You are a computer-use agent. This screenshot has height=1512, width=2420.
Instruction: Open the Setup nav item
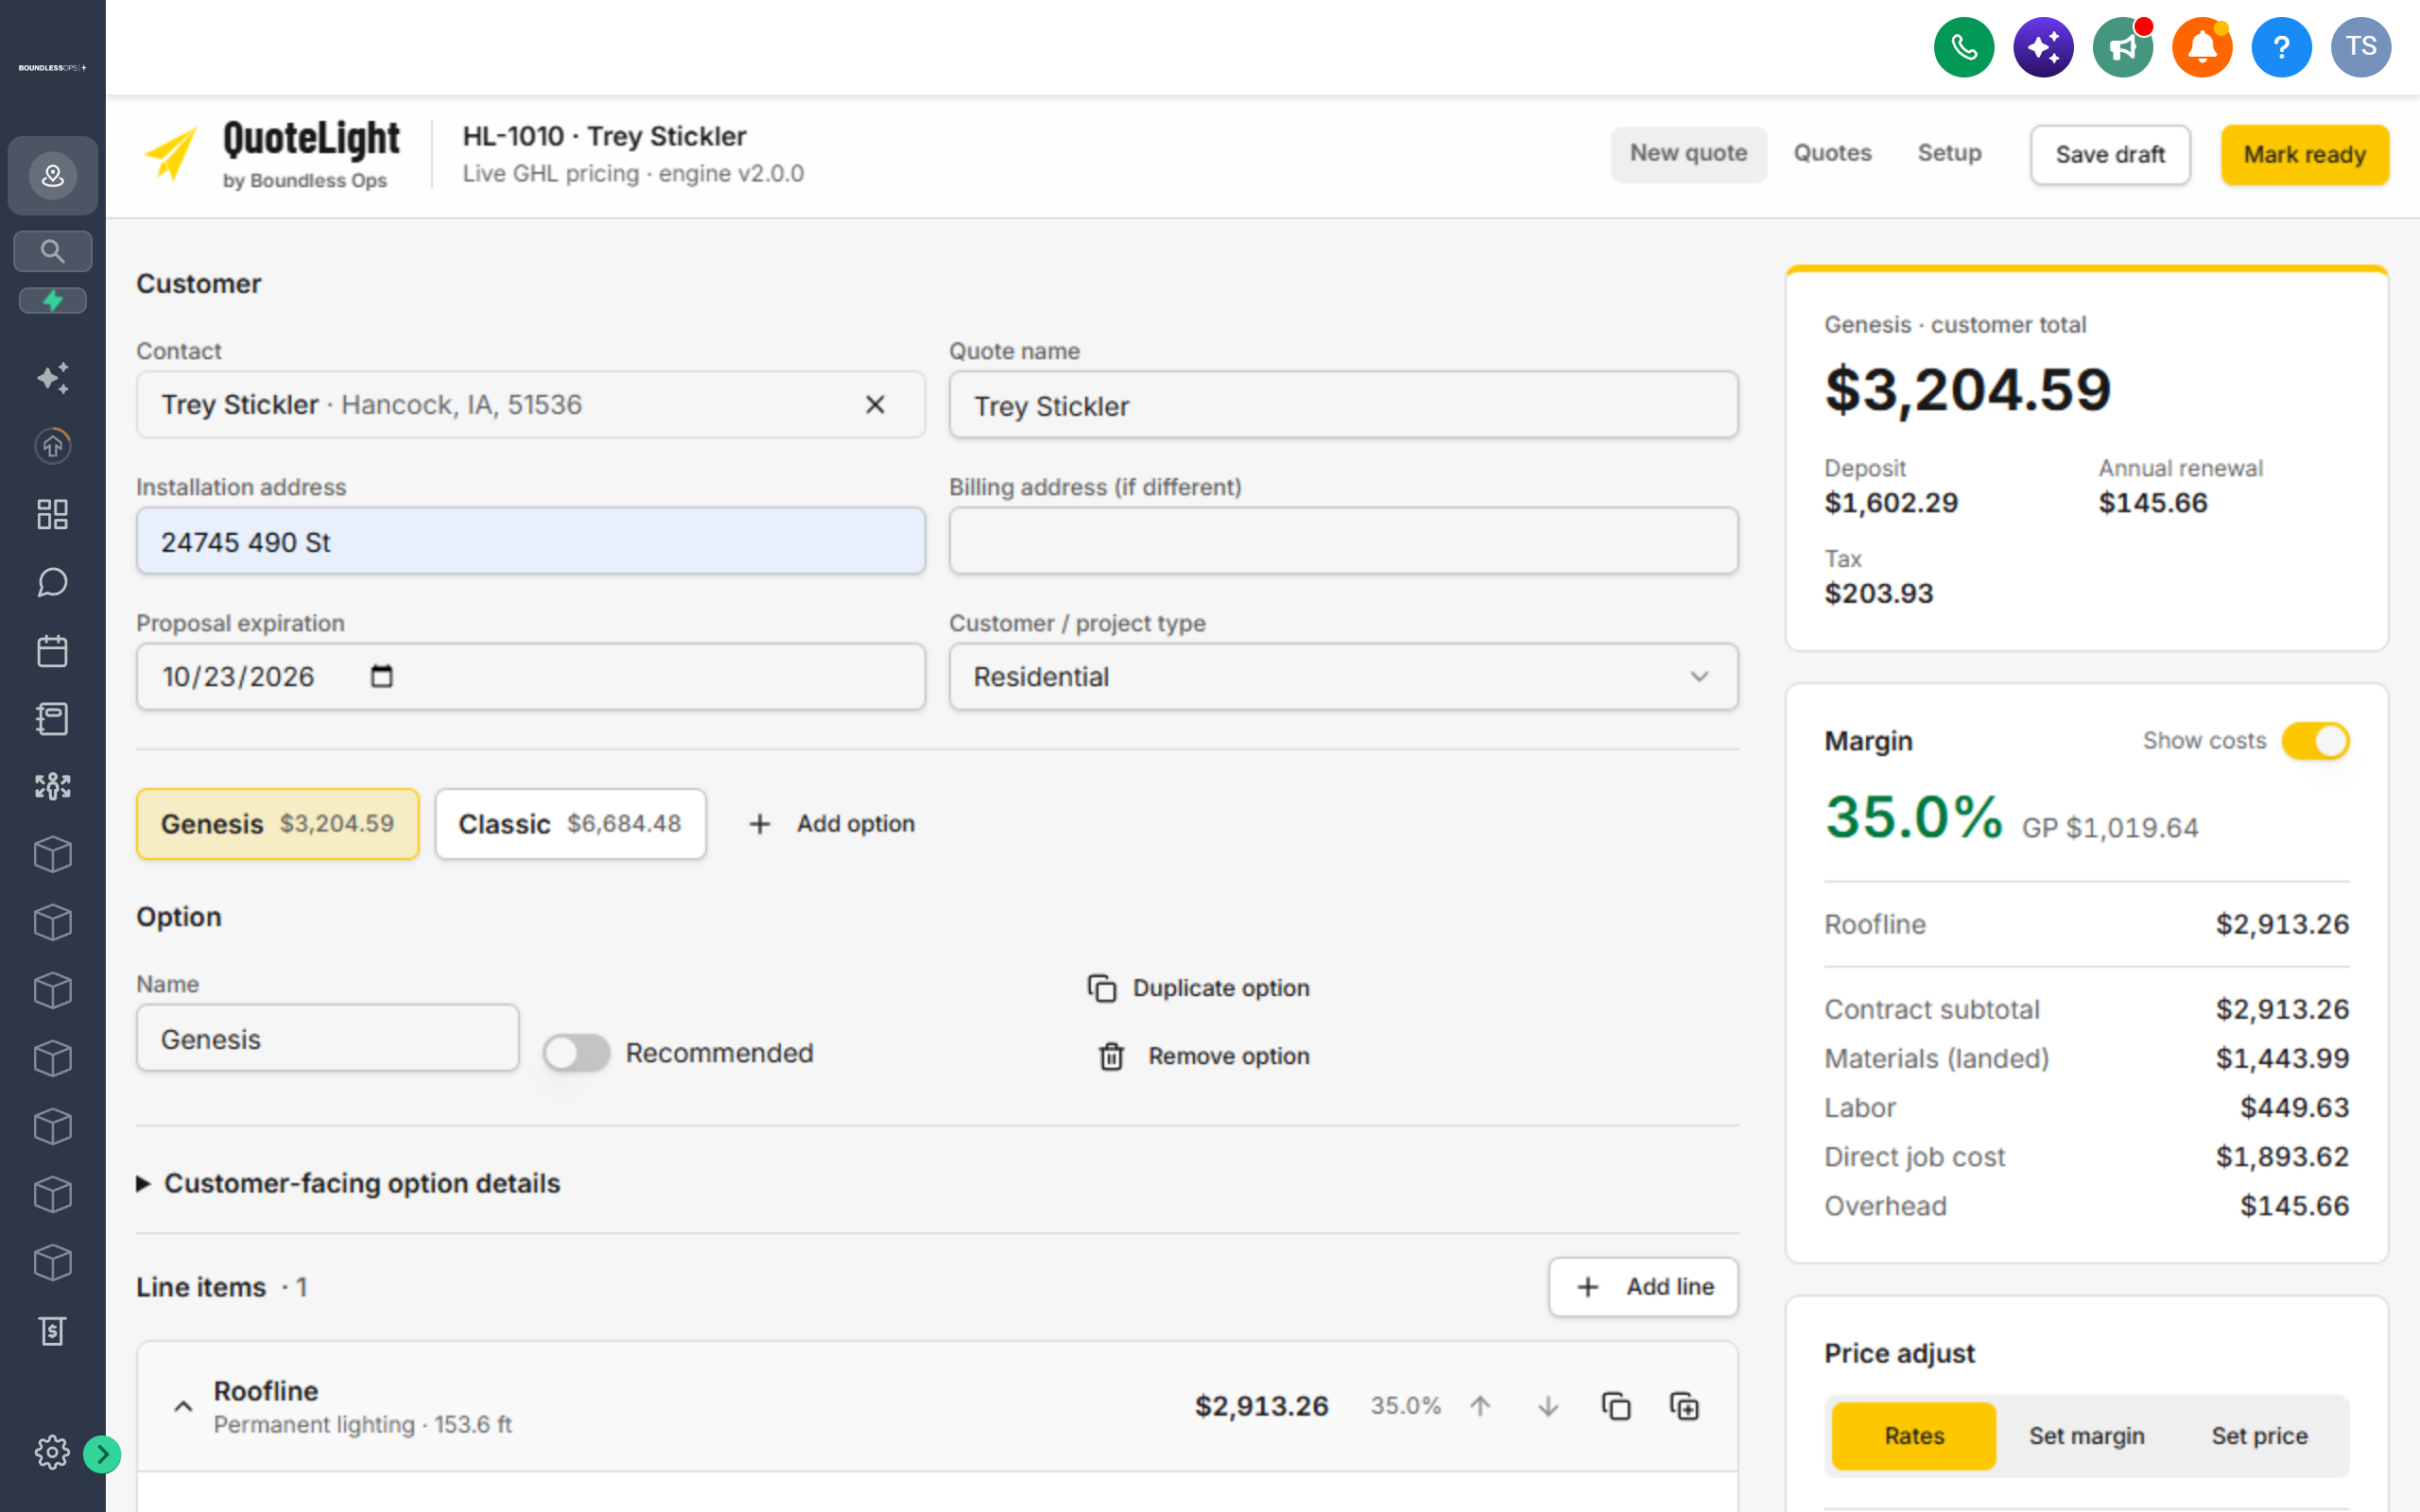[1949, 153]
